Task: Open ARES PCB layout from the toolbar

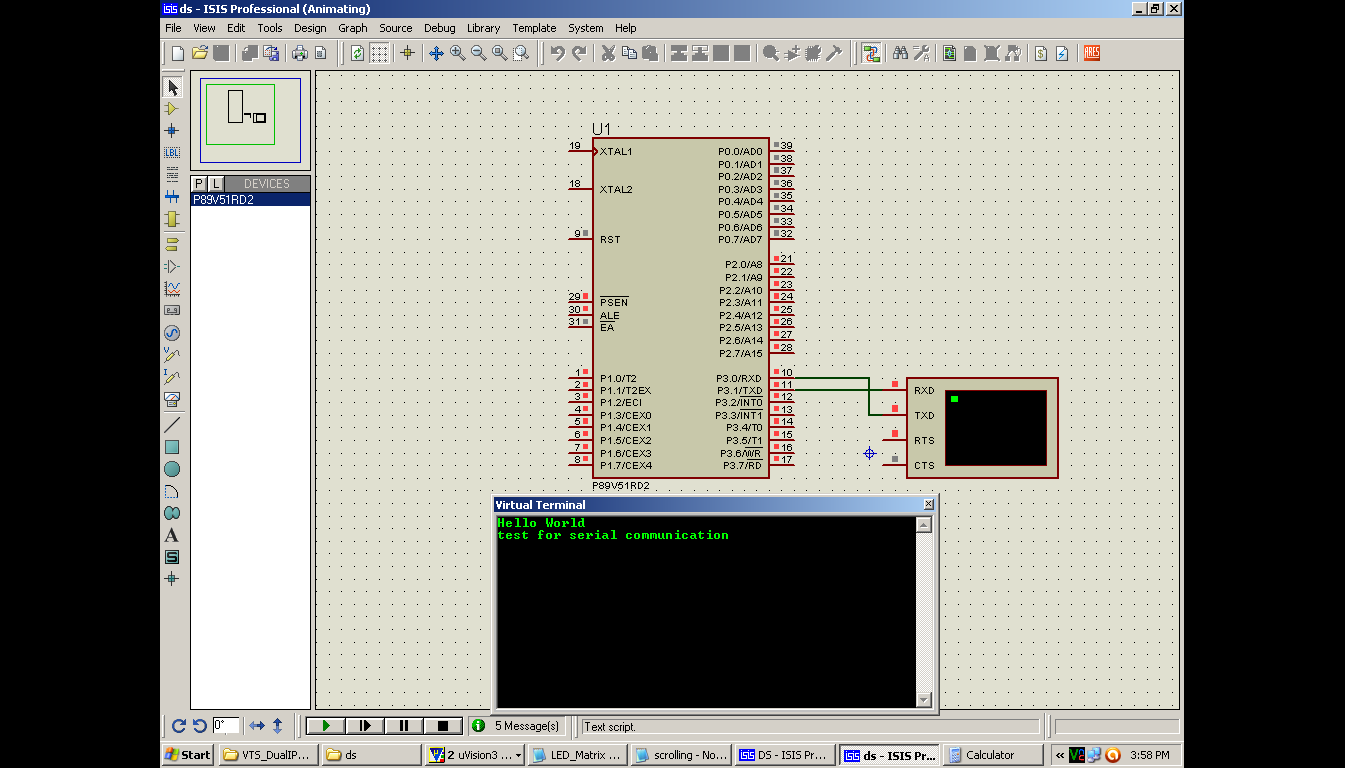Action: (x=1090, y=52)
